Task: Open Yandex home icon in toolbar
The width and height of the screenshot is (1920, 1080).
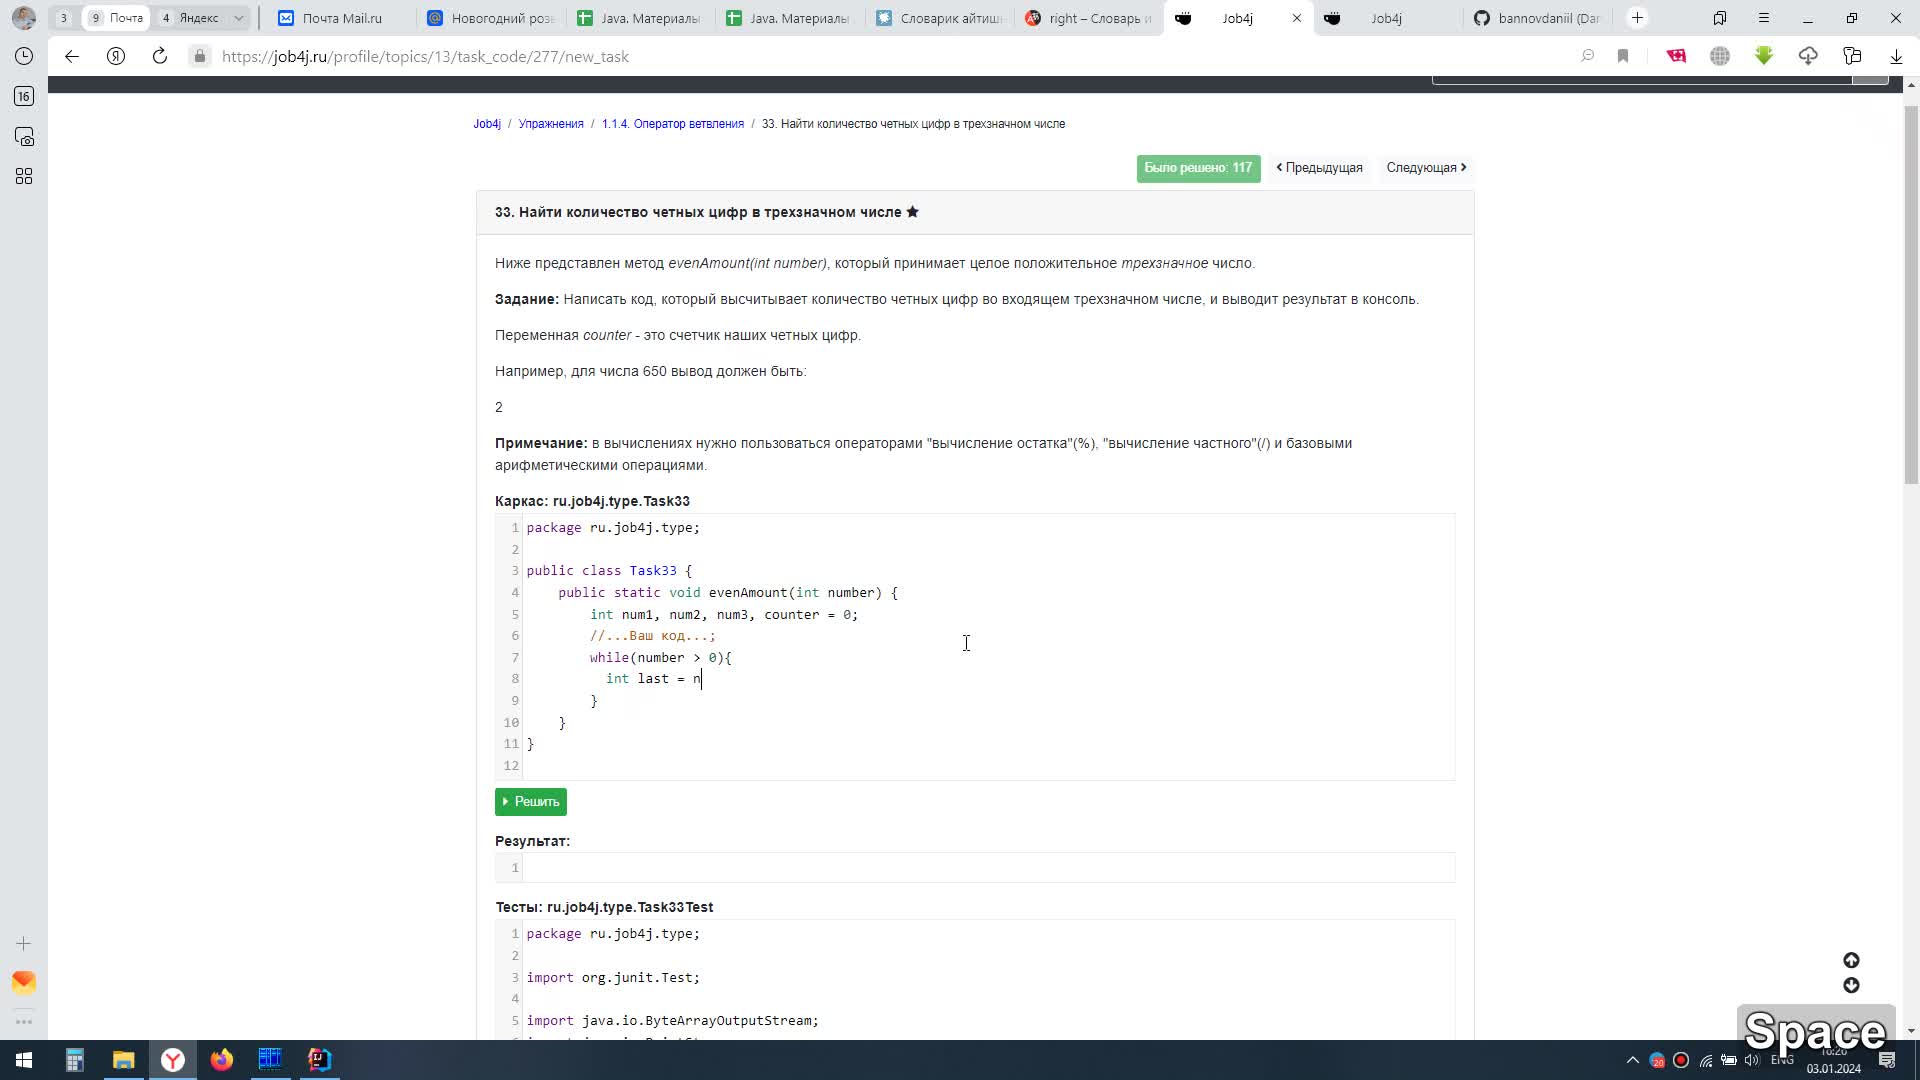Action: coord(116,56)
